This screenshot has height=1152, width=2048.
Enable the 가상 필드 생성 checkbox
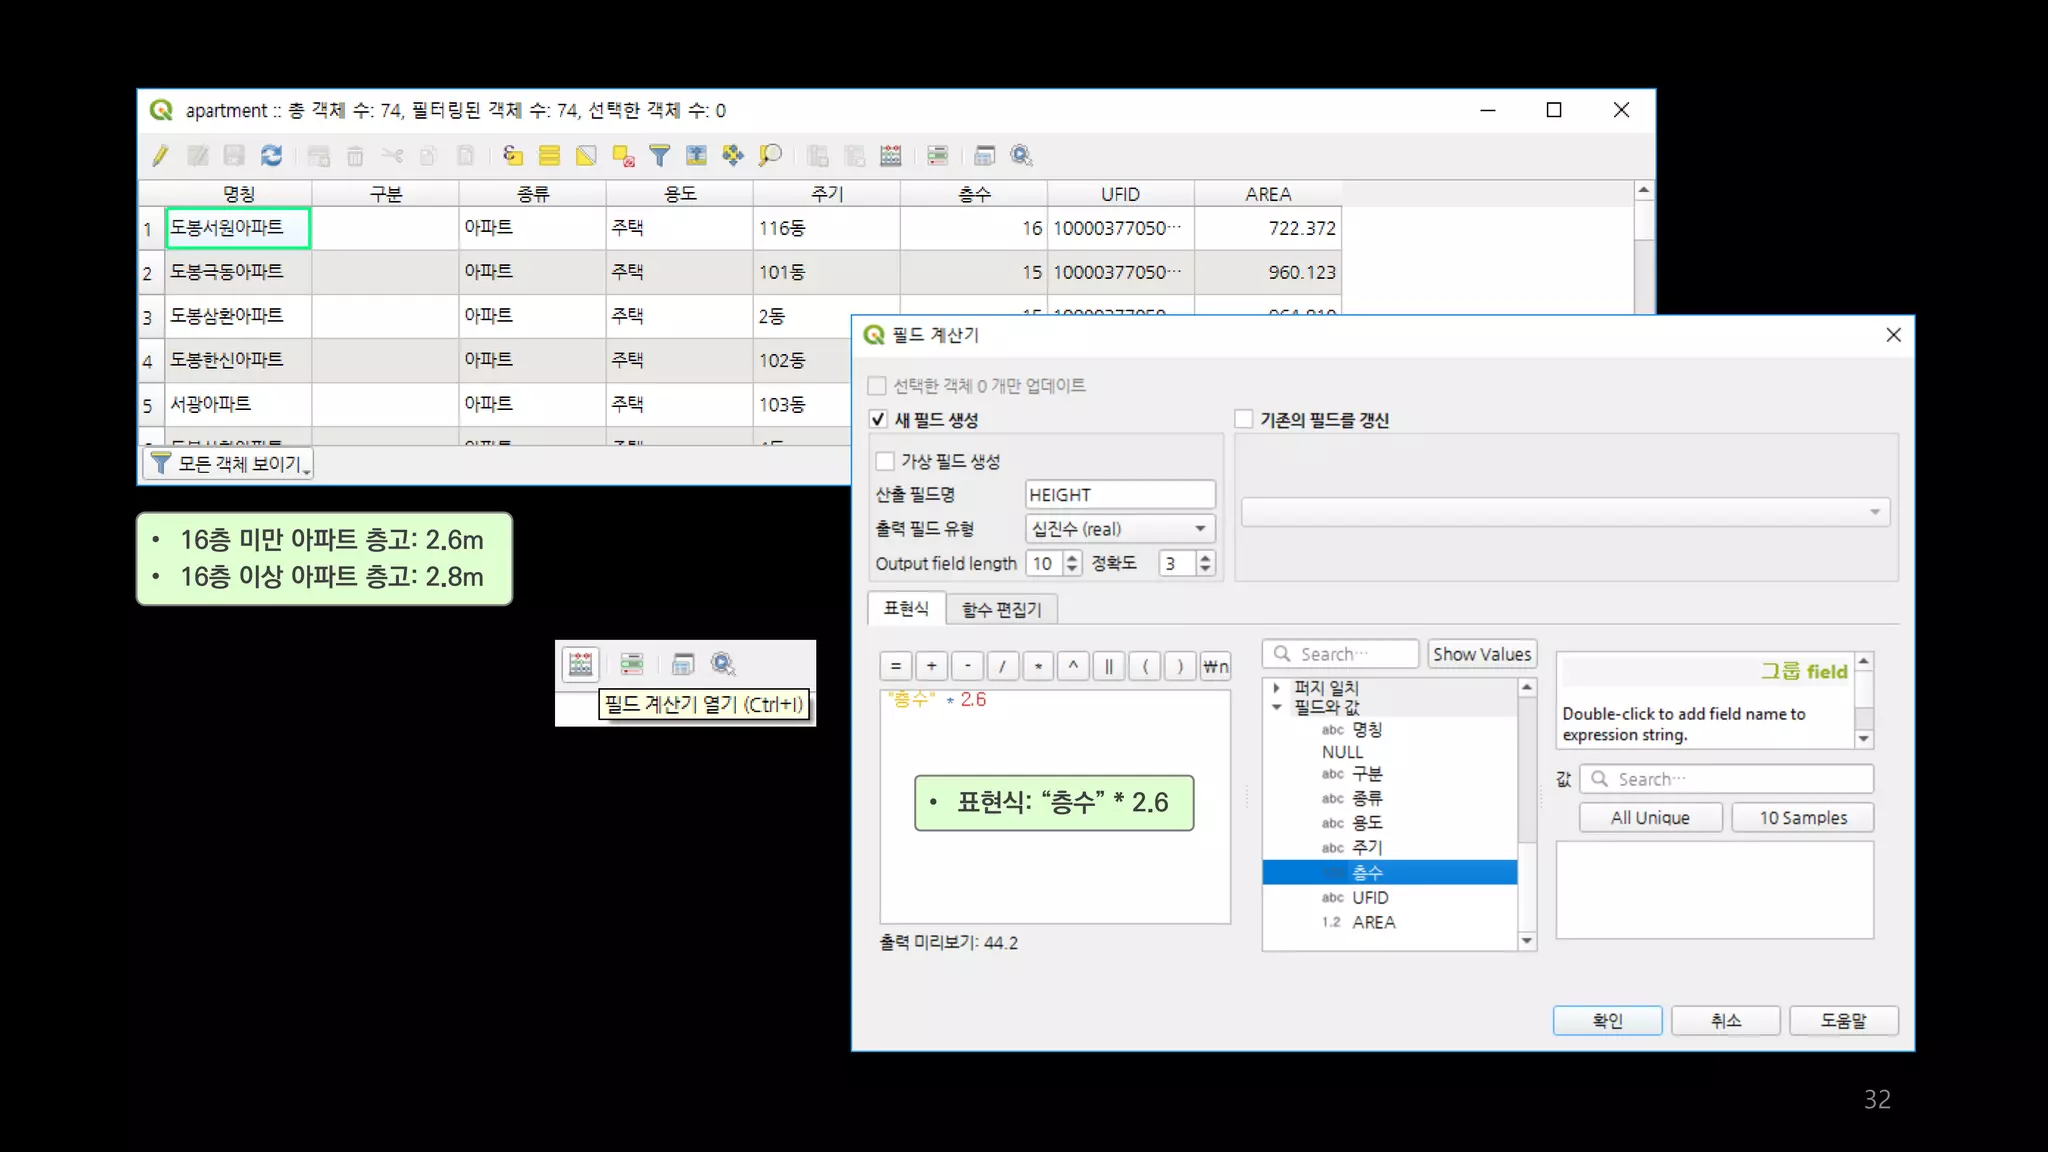pos(885,461)
